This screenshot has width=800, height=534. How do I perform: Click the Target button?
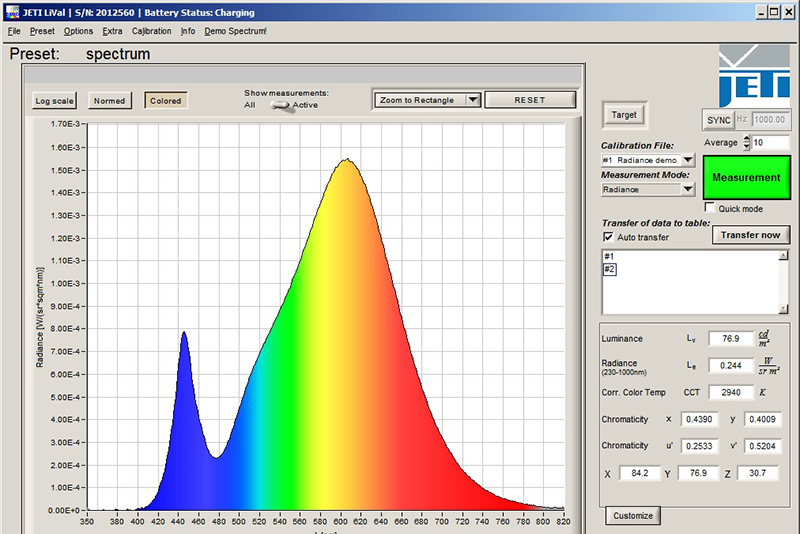pyautogui.click(x=624, y=115)
